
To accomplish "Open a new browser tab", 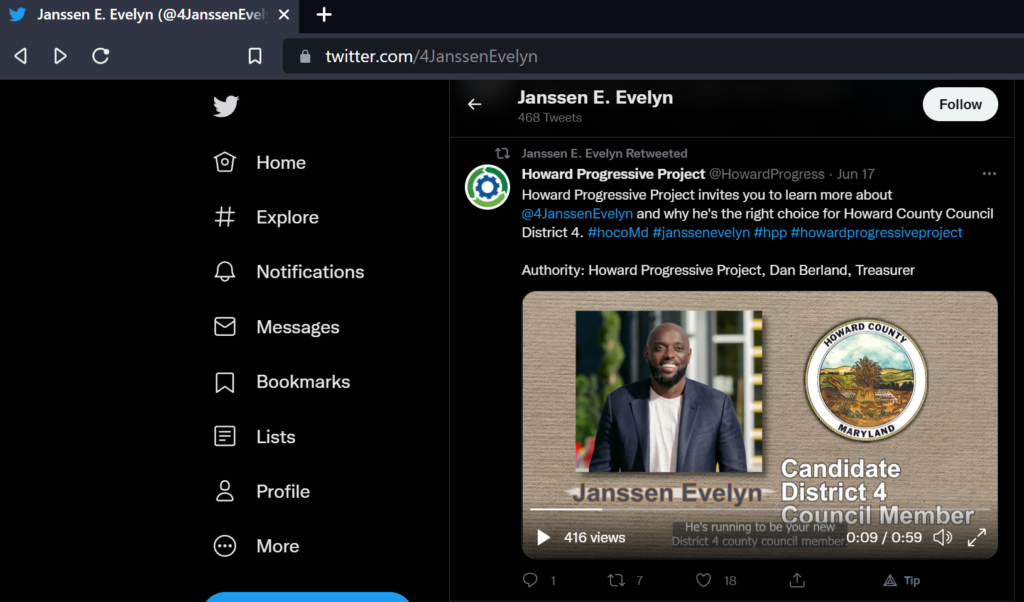I will point(324,14).
